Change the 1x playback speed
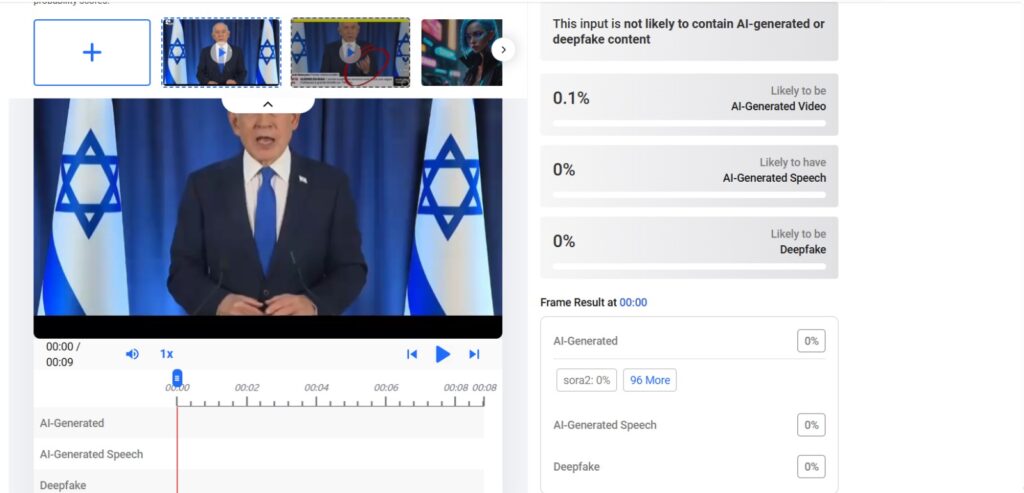Viewport: 1024px width, 493px height. (167, 354)
